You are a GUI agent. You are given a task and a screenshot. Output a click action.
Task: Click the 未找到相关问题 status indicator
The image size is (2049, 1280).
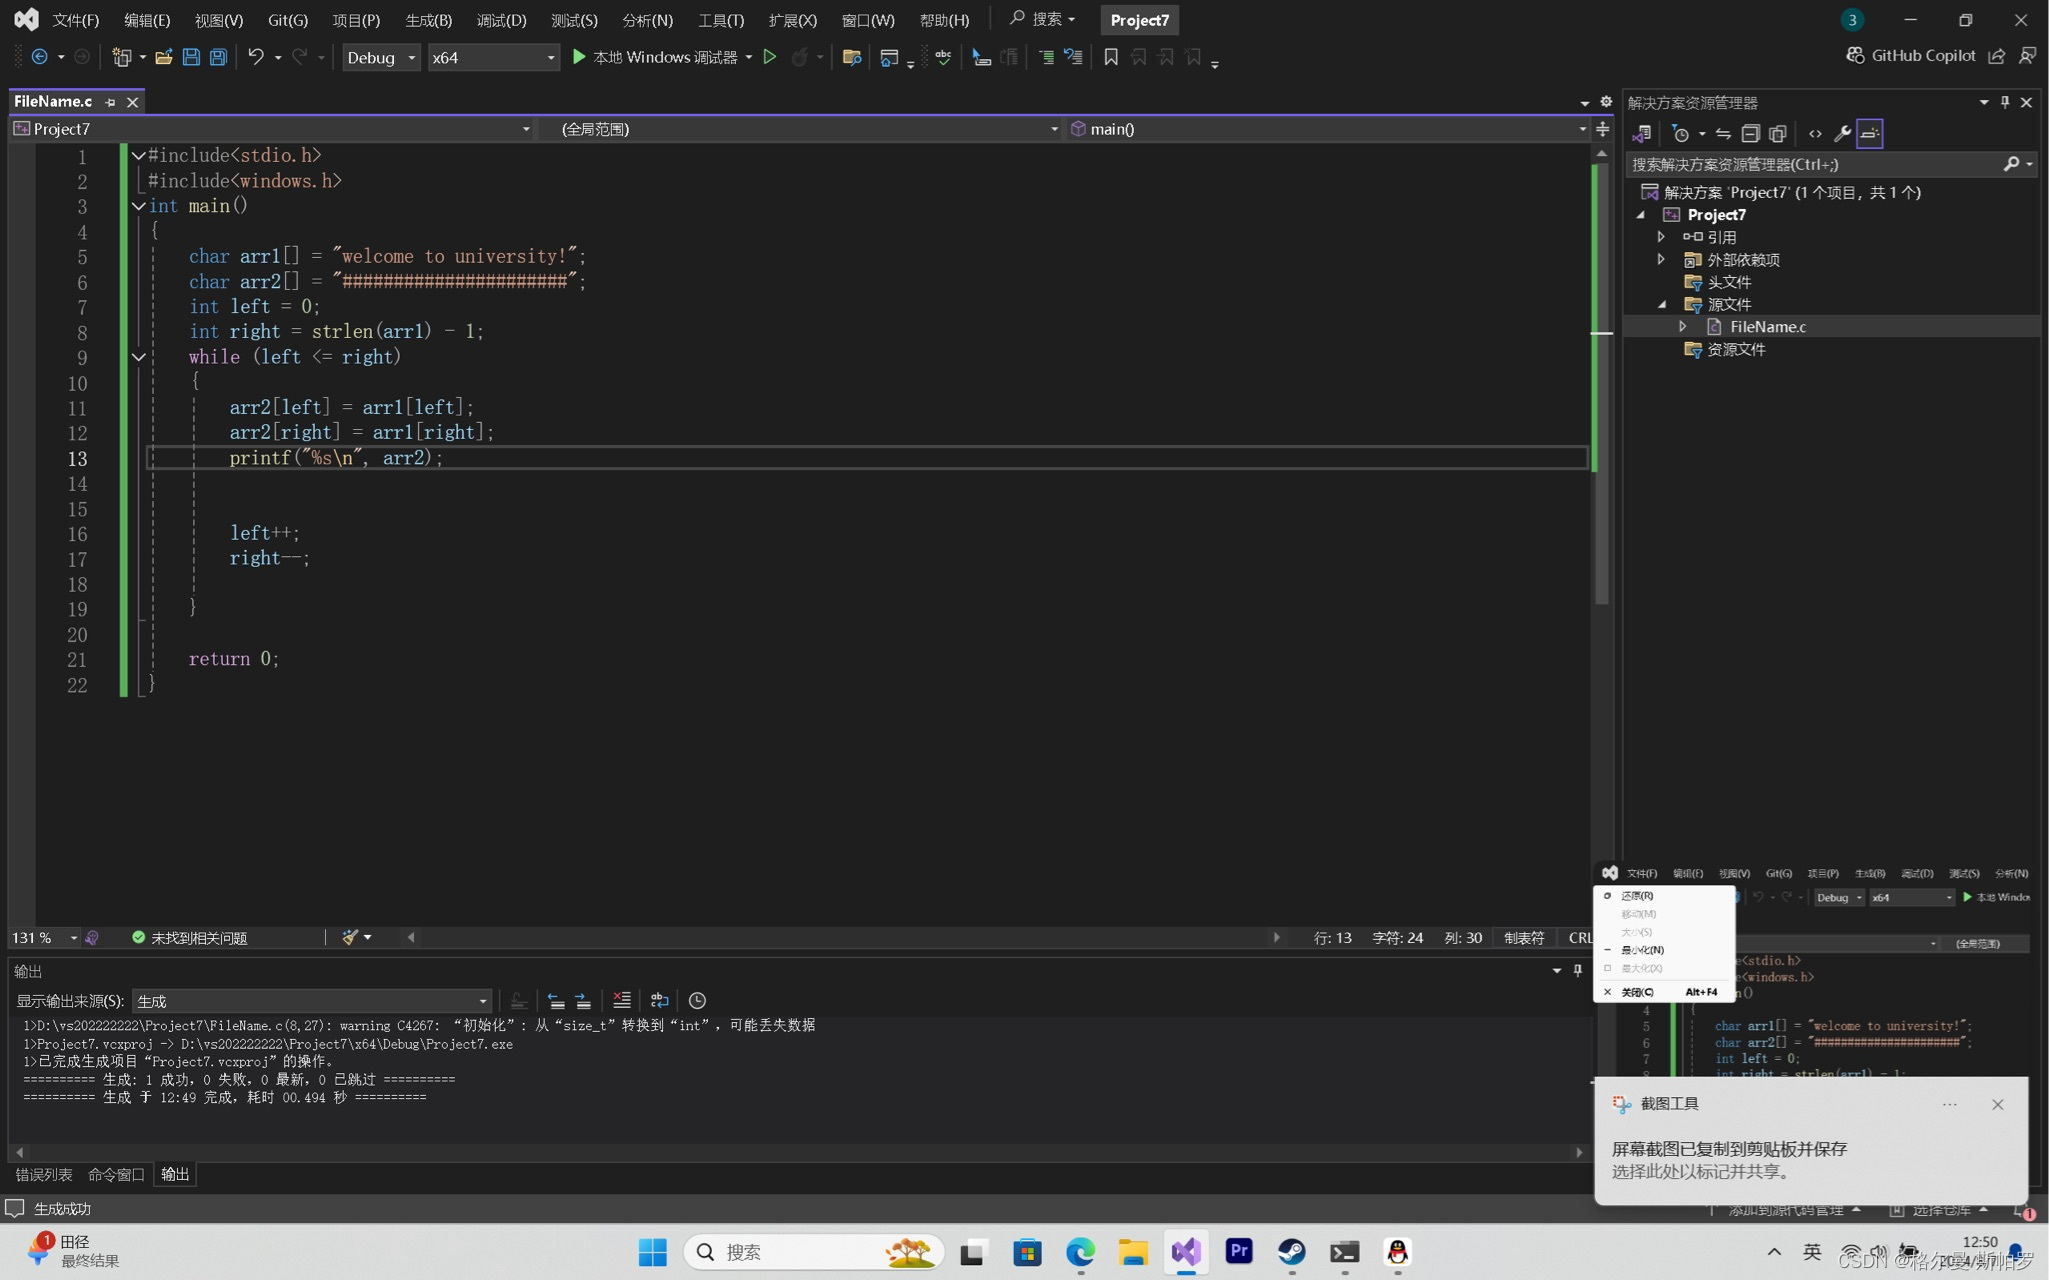189,937
